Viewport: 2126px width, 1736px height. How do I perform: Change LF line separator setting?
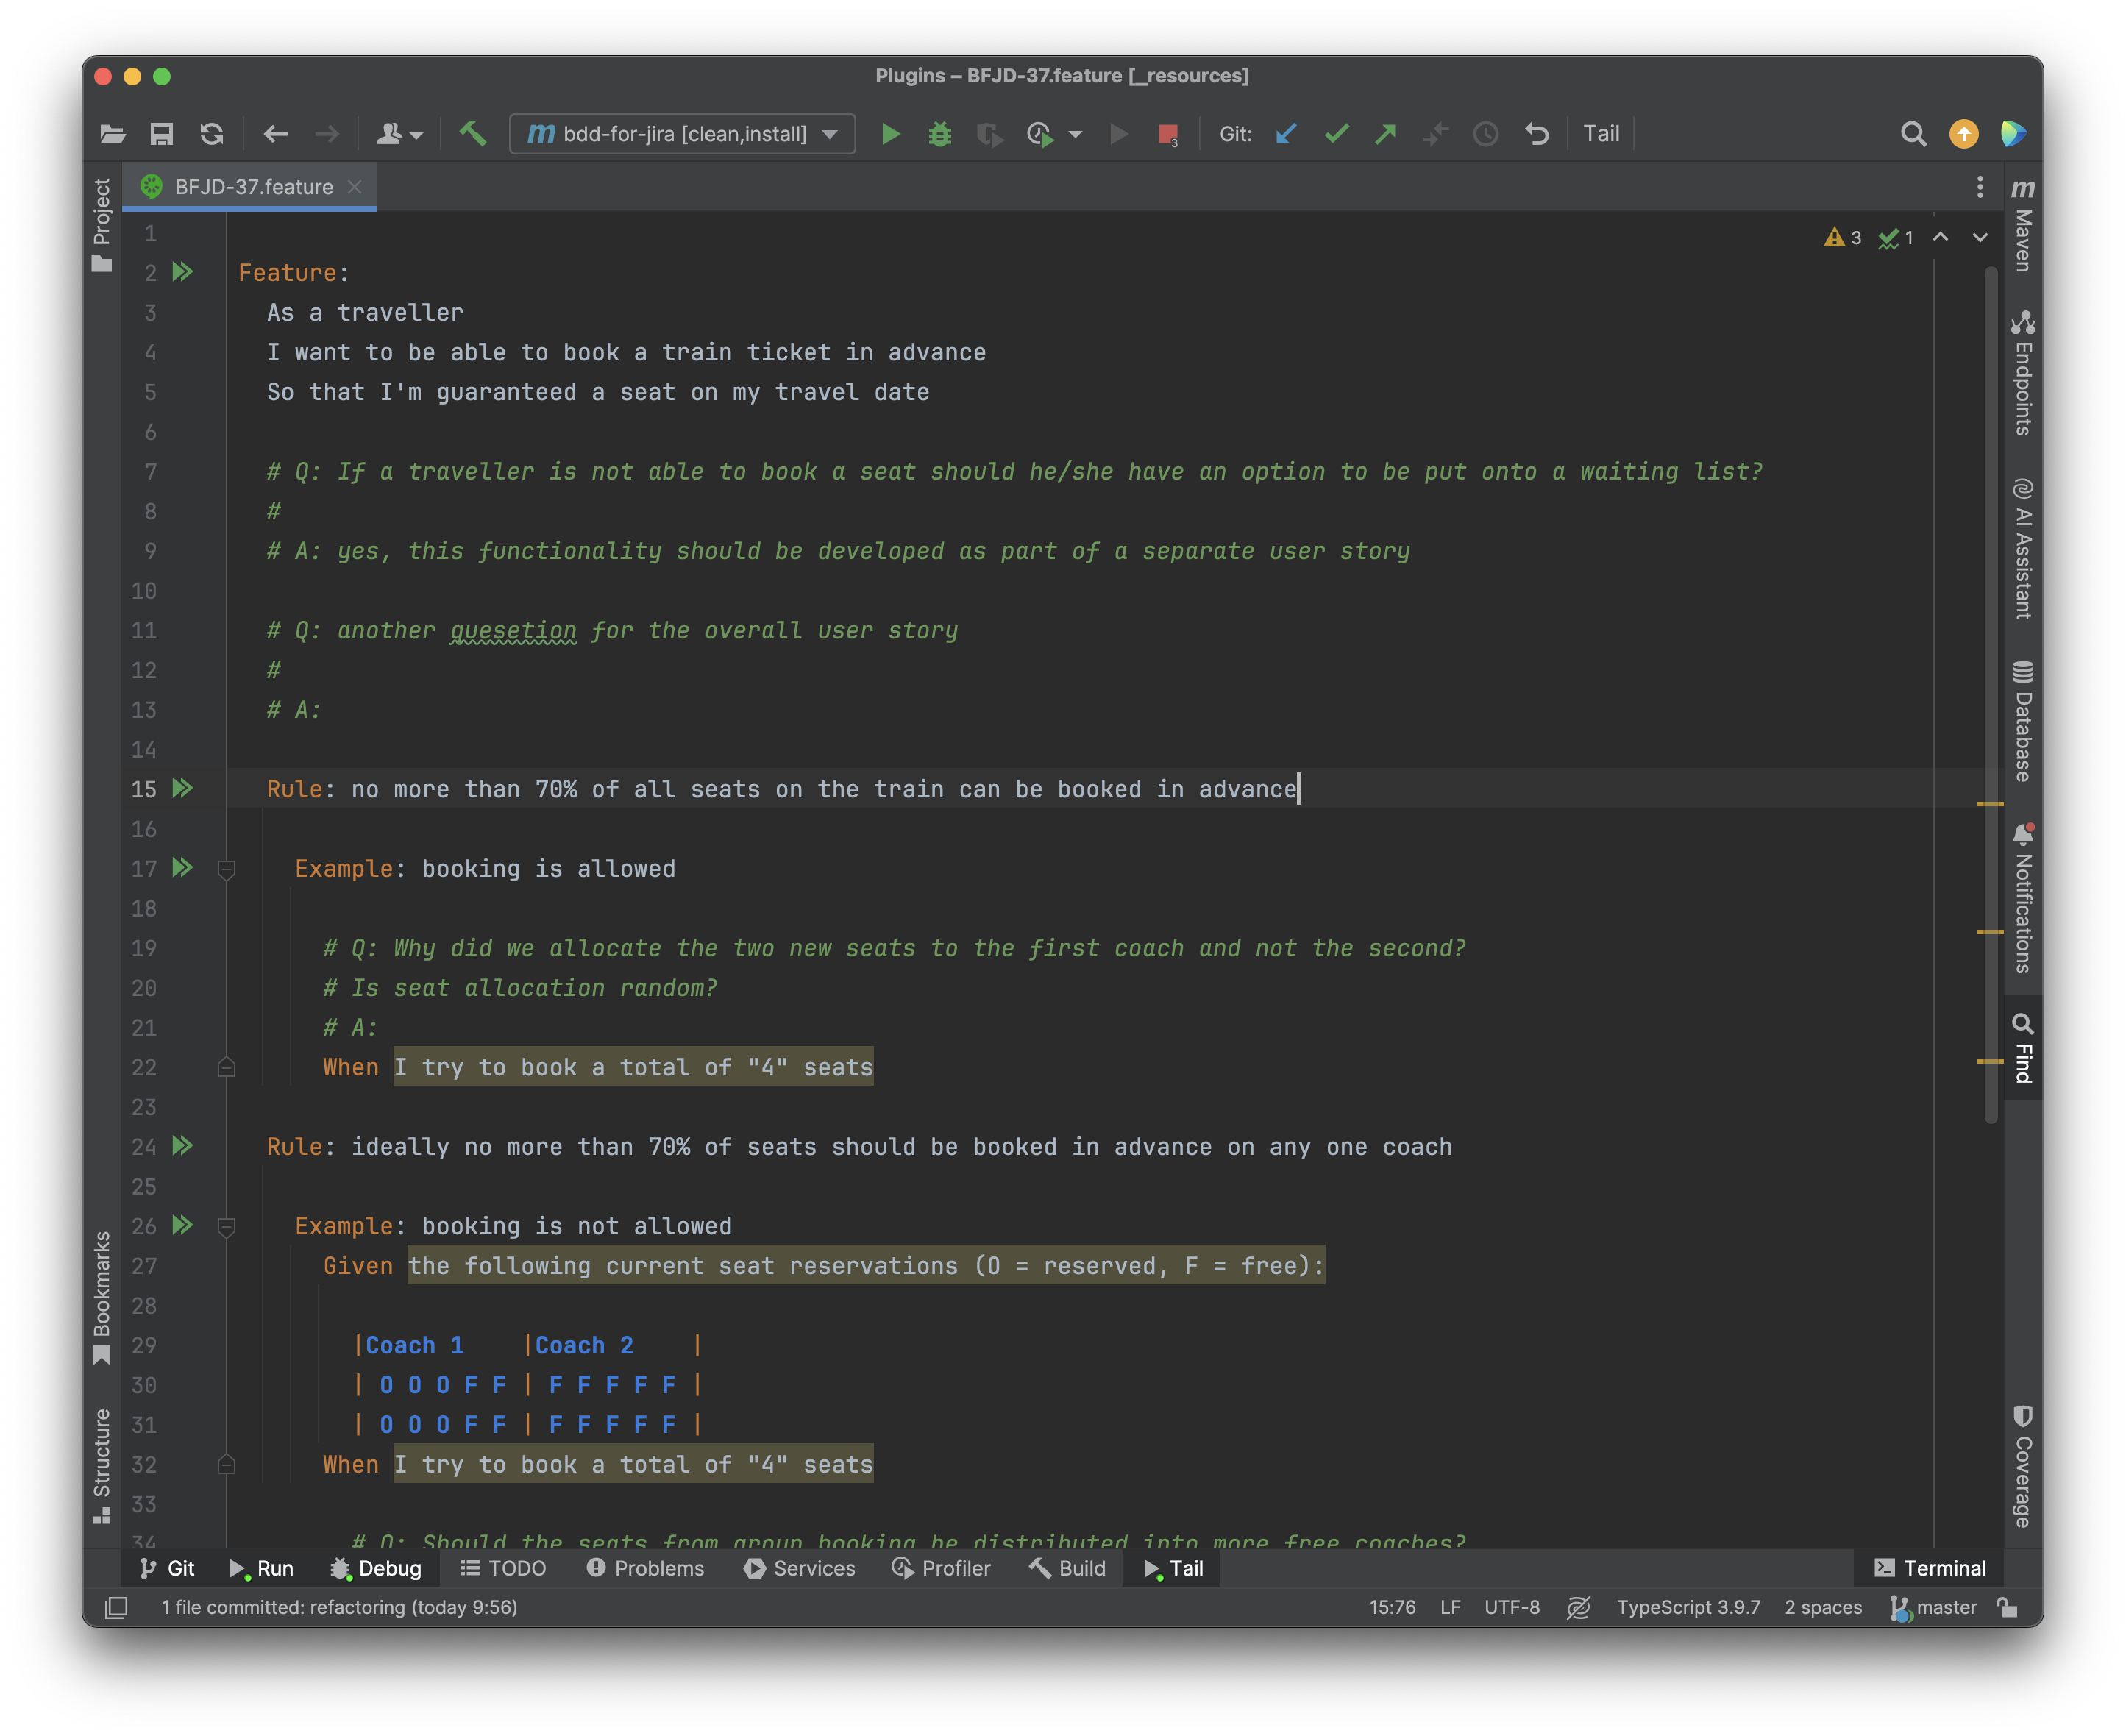point(1450,1608)
